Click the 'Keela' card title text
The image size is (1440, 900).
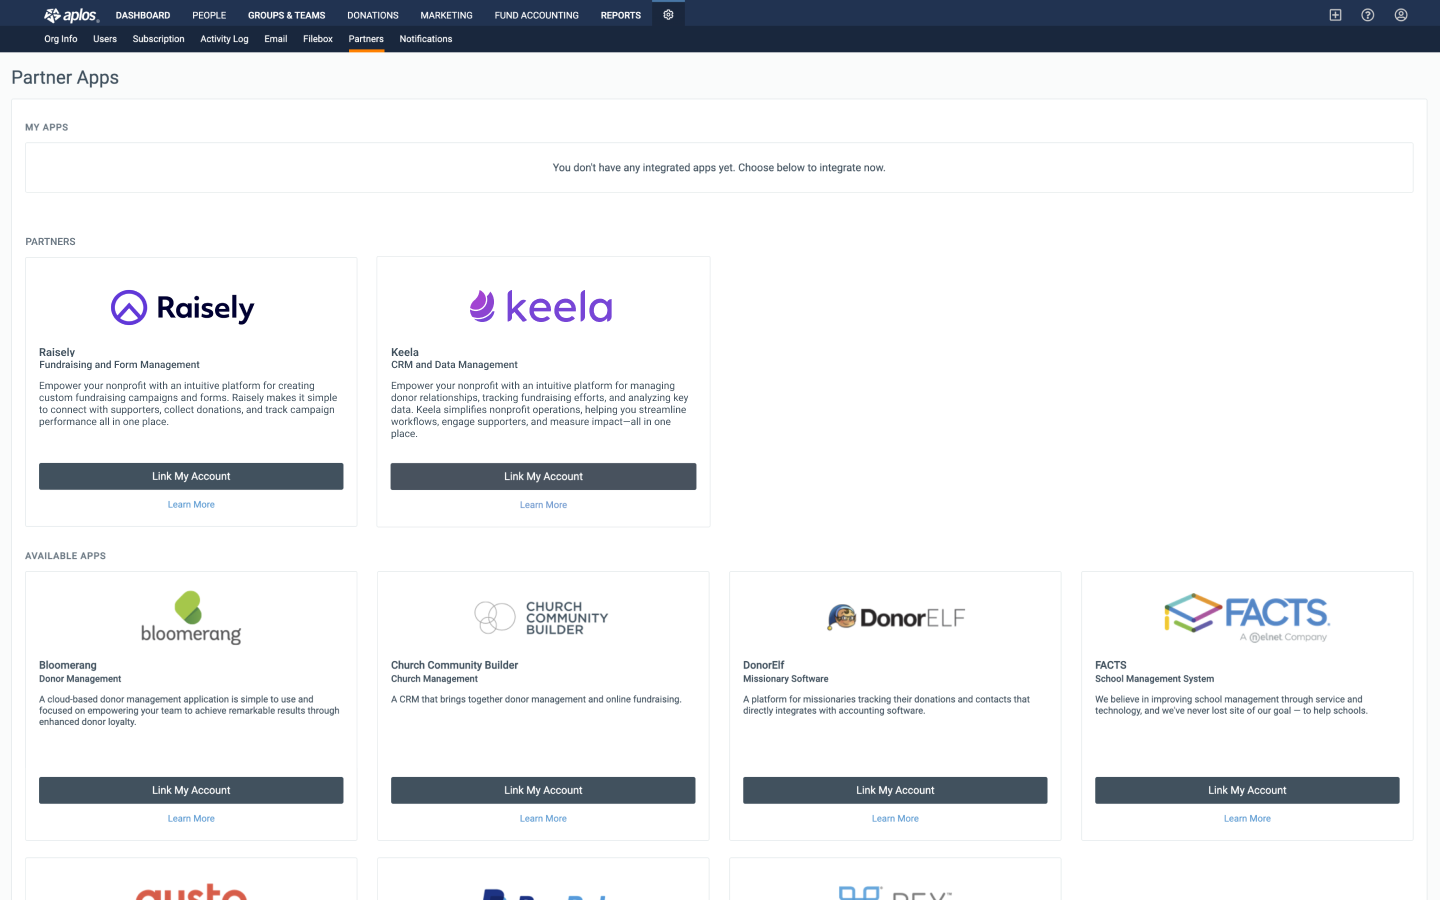click(x=405, y=352)
